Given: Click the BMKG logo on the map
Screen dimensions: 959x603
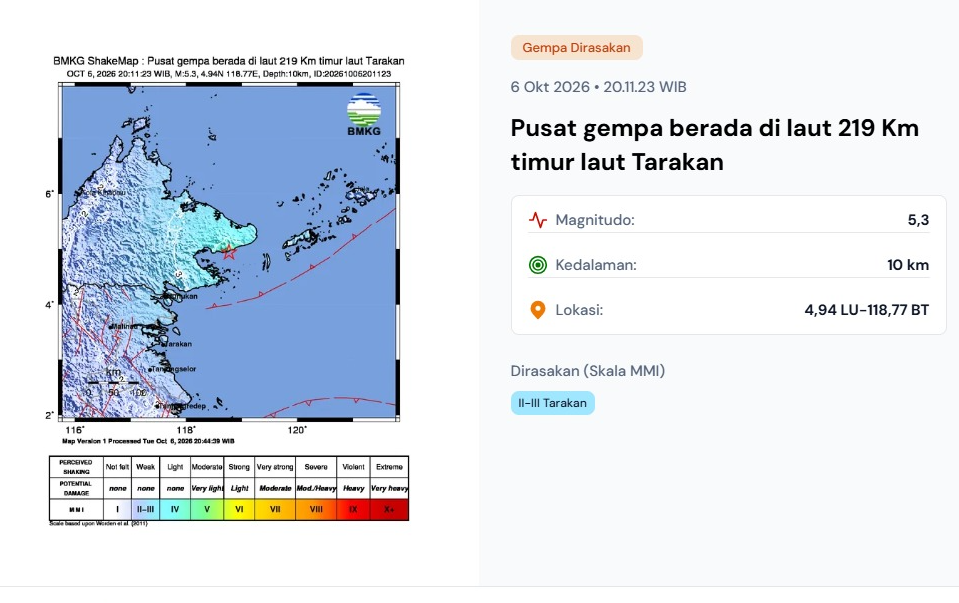Looking at the screenshot, I should [364, 114].
